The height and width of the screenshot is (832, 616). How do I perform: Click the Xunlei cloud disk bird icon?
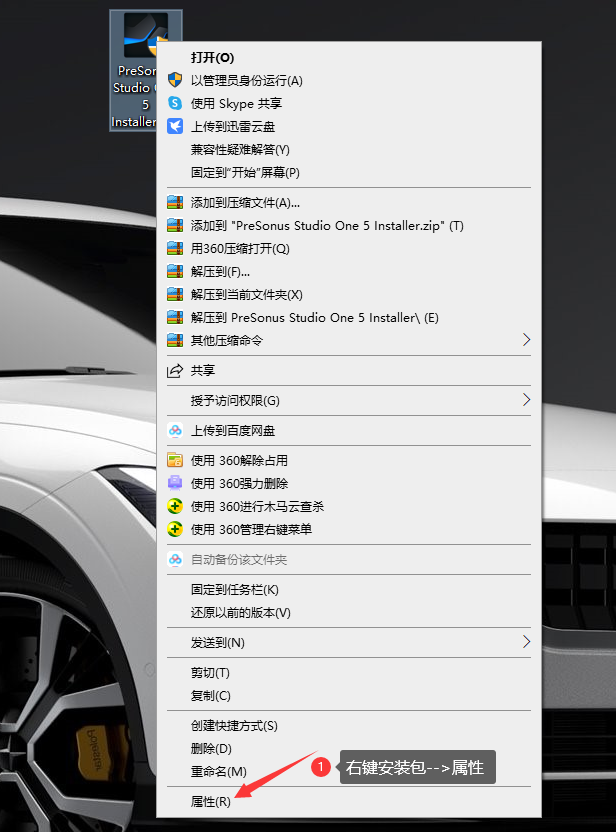coord(175,126)
